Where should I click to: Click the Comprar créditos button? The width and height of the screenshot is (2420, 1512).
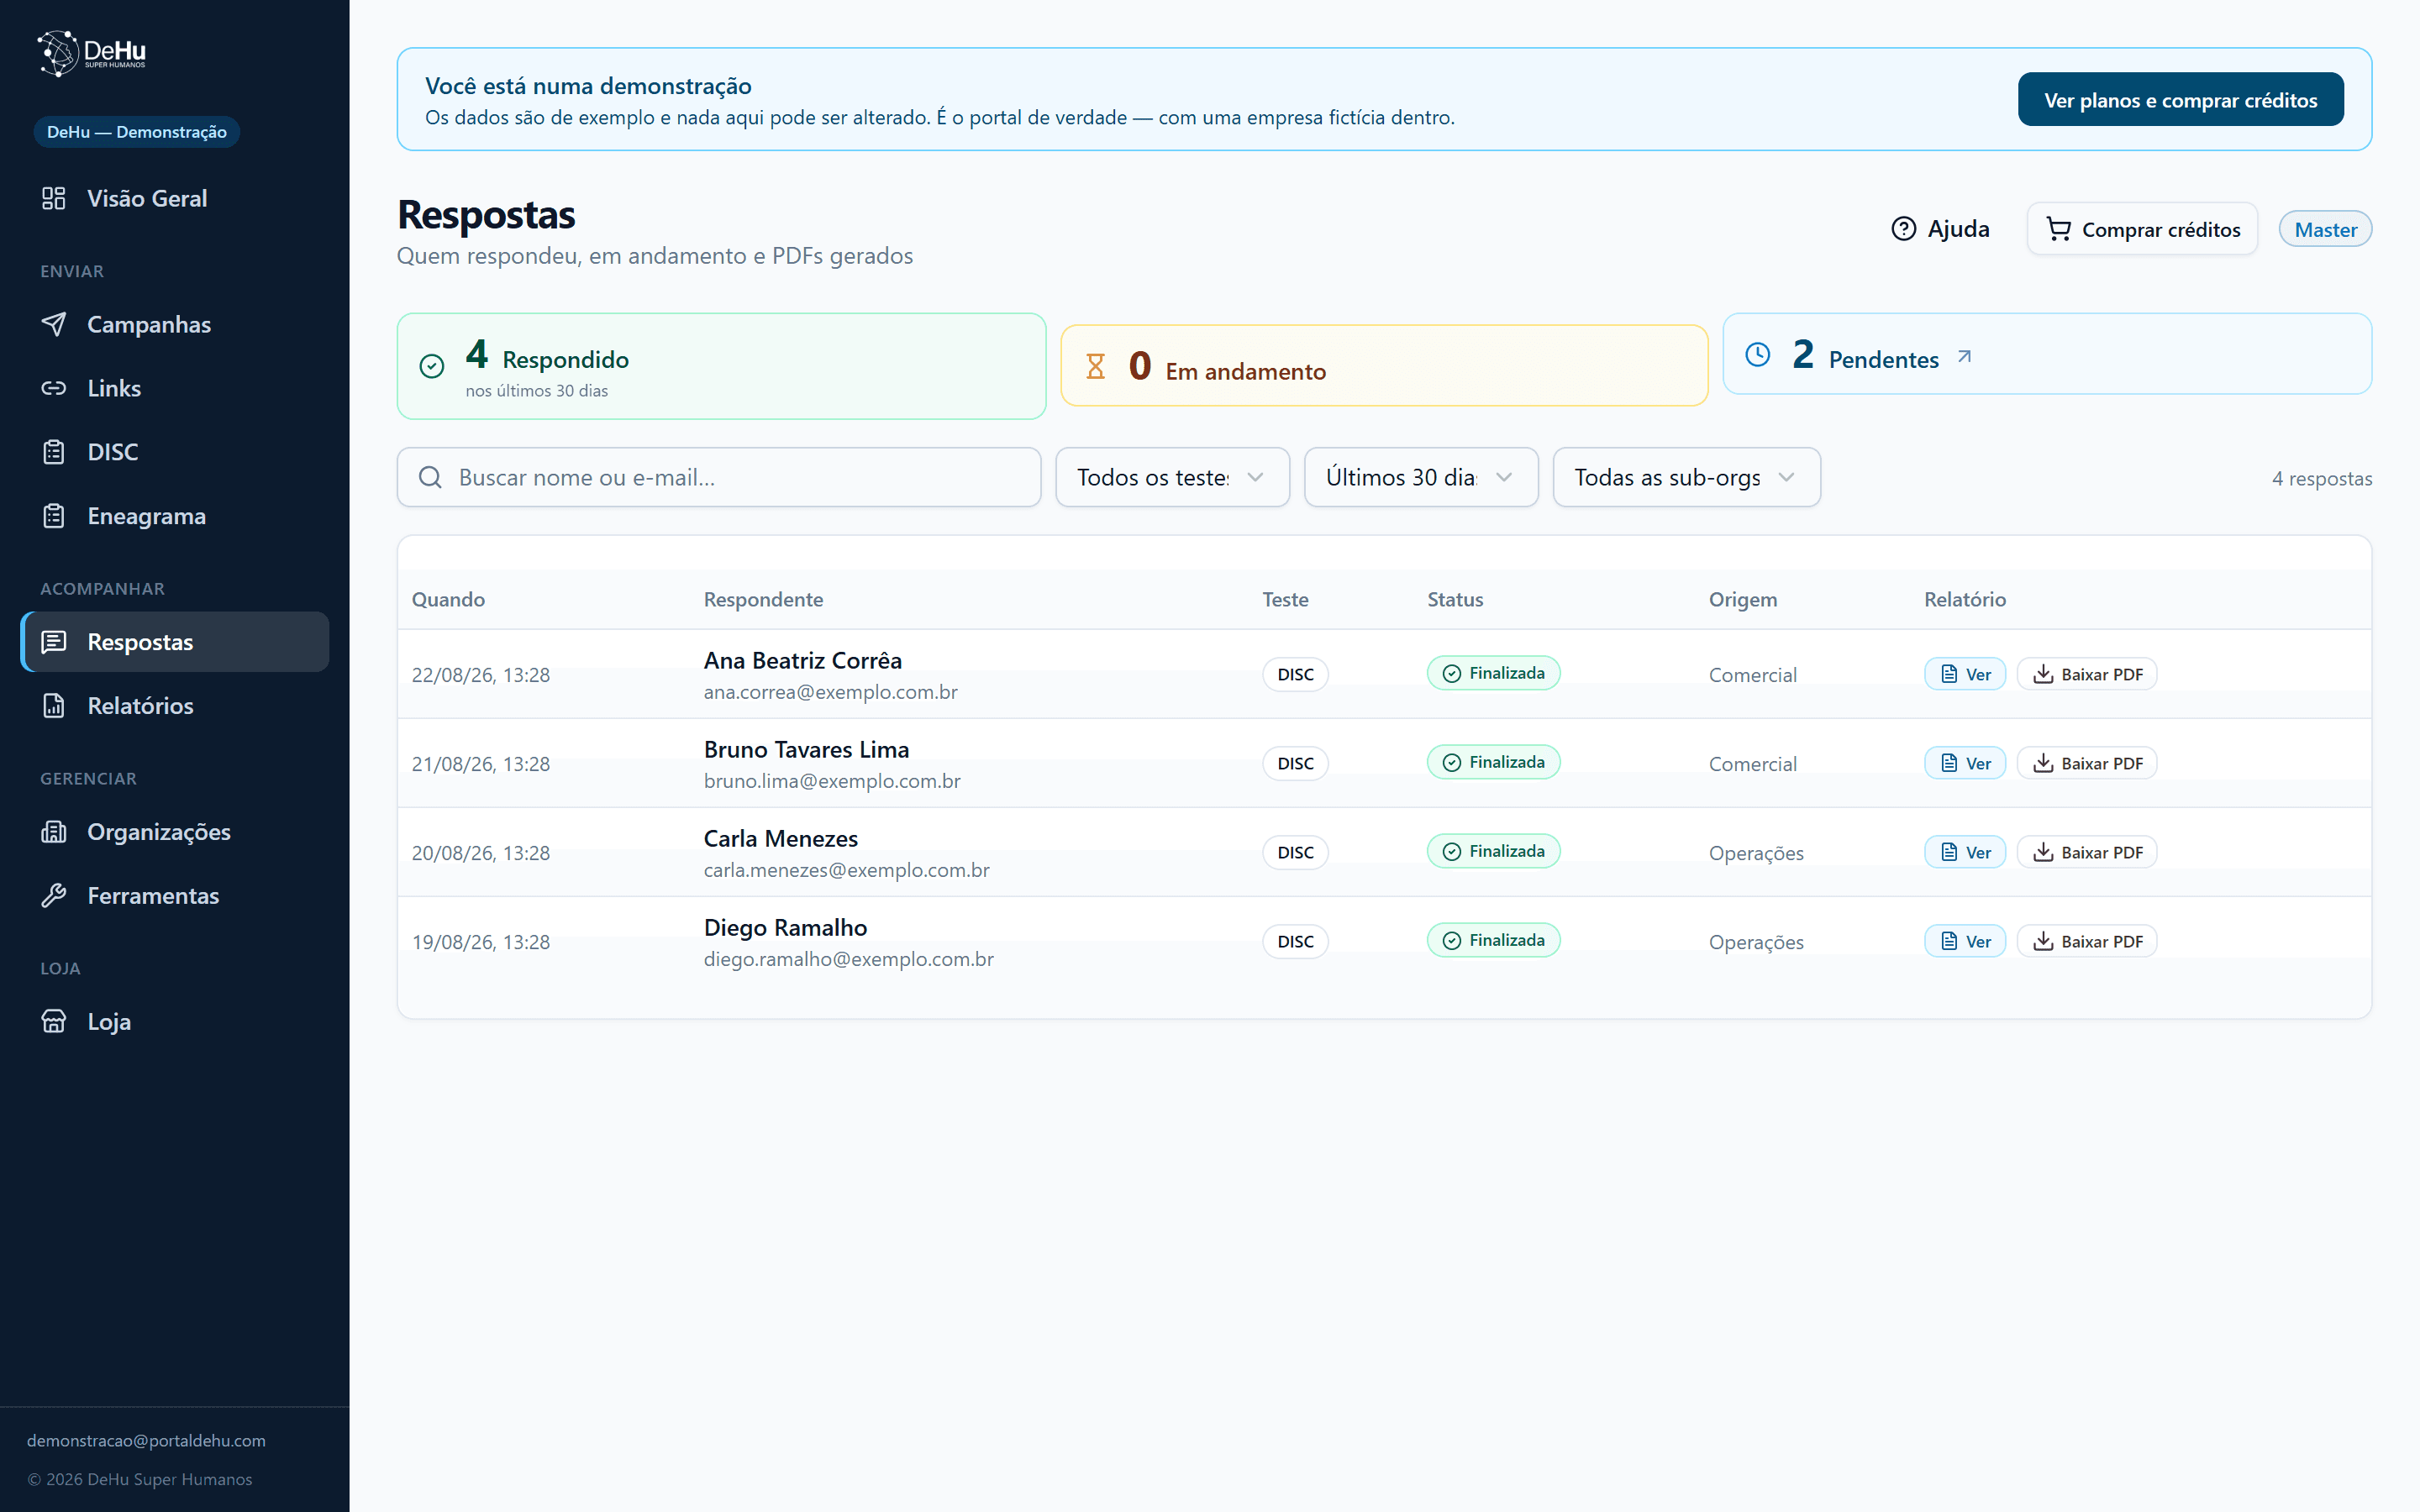coord(2142,229)
